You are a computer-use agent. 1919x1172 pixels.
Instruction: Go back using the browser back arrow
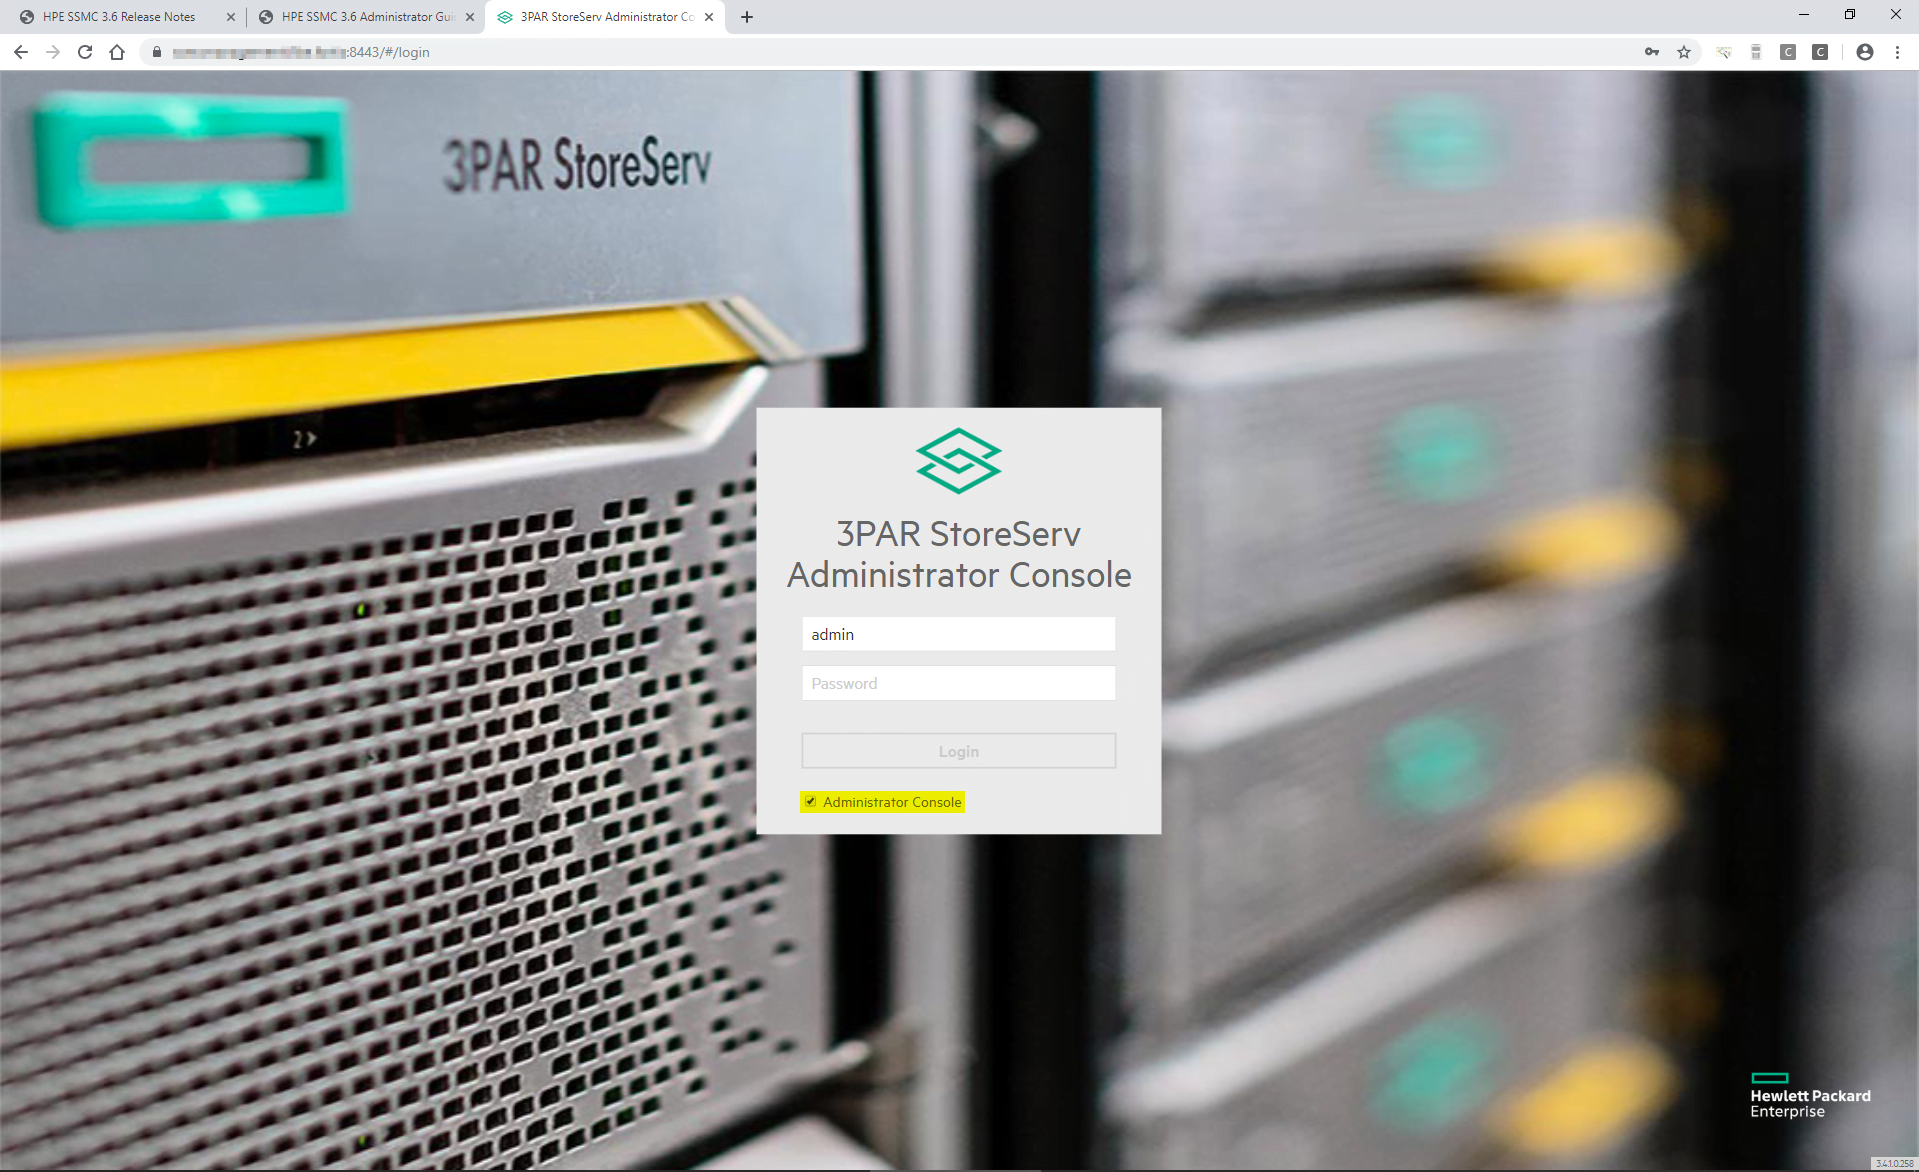[x=21, y=52]
